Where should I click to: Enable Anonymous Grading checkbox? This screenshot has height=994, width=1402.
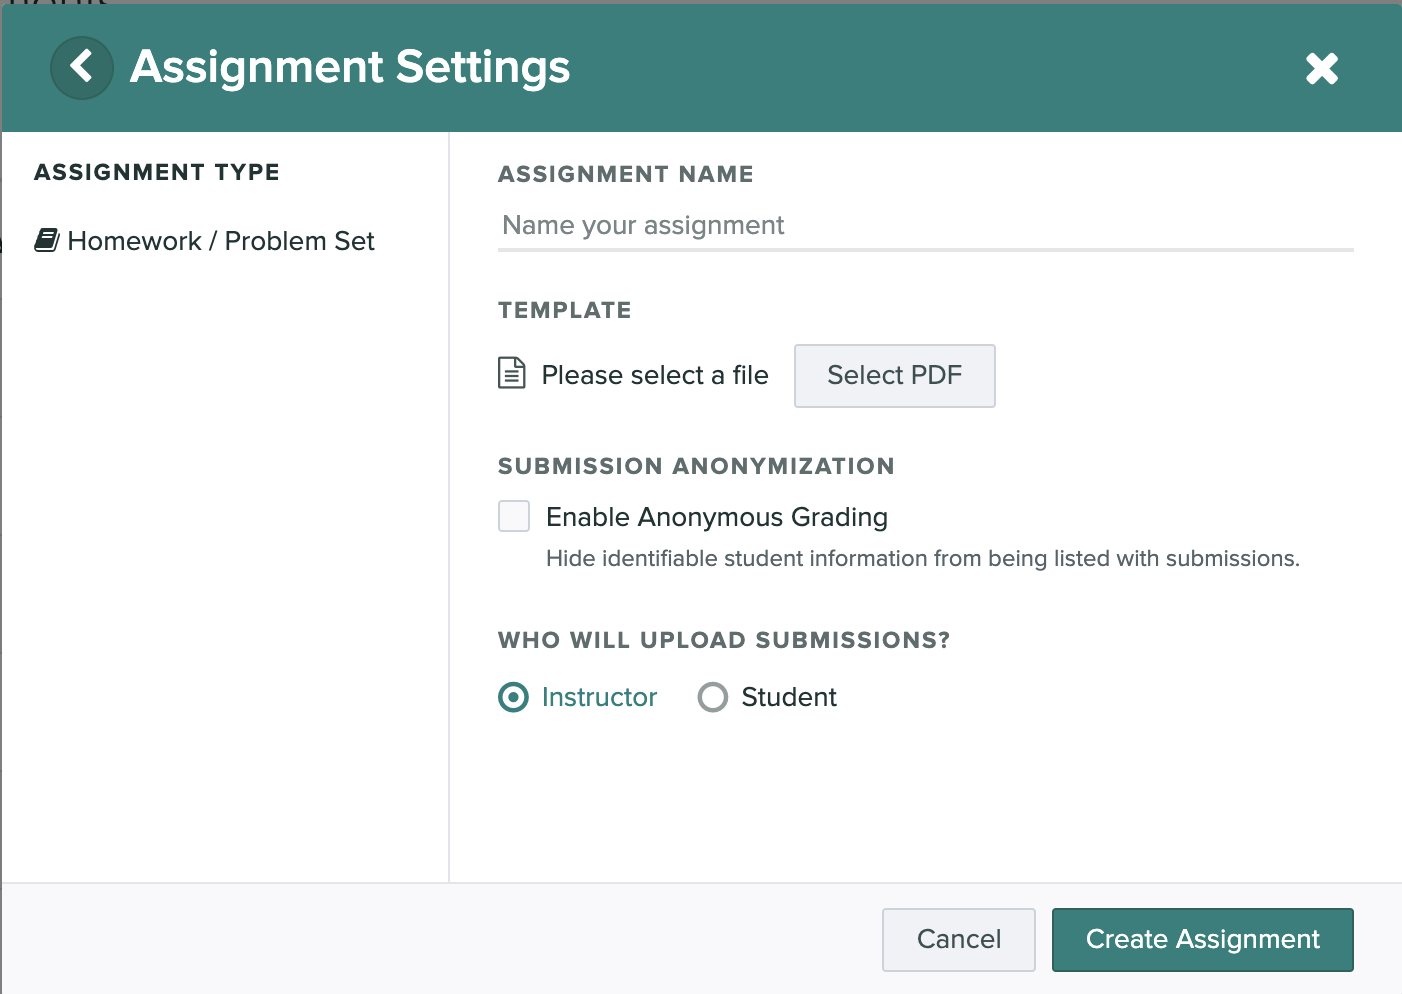(514, 516)
